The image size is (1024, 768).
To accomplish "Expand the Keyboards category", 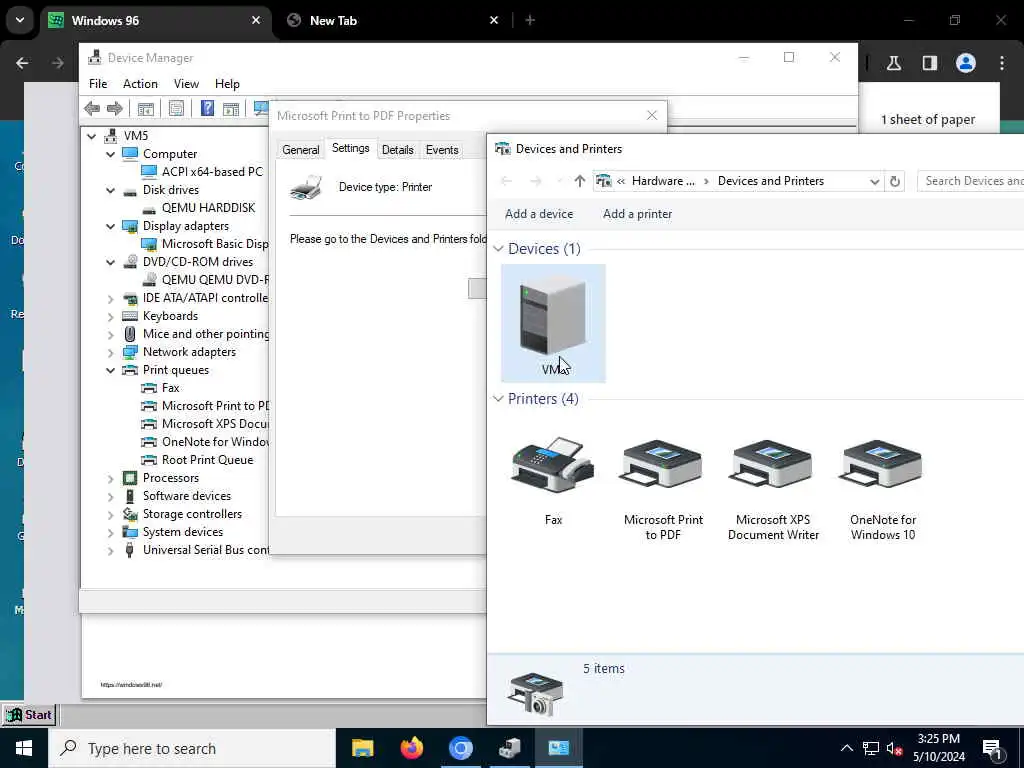I will click(x=110, y=316).
